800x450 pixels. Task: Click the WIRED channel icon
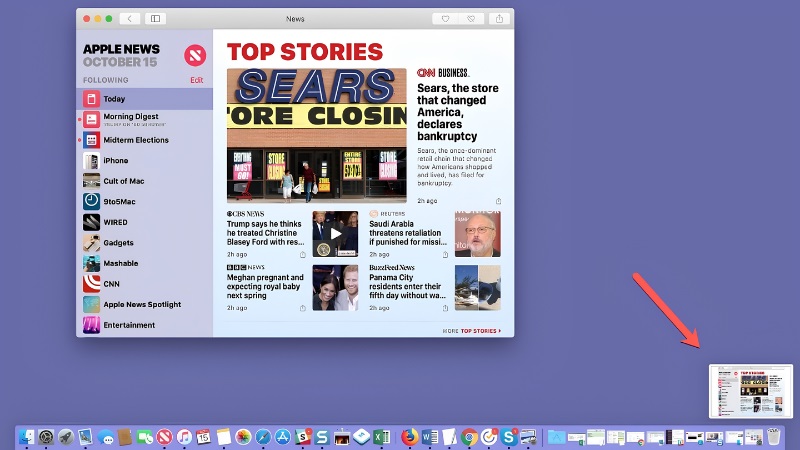tap(91, 222)
